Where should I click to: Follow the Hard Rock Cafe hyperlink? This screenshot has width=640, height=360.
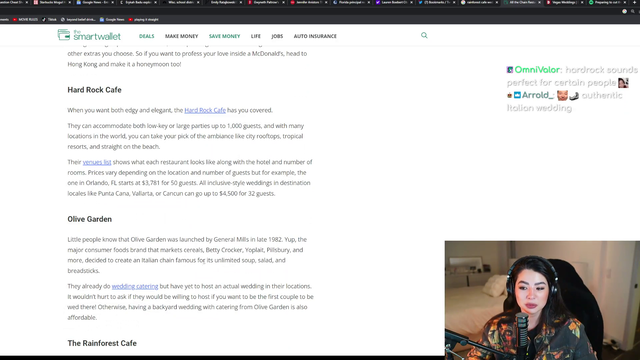tap(205, 110)
